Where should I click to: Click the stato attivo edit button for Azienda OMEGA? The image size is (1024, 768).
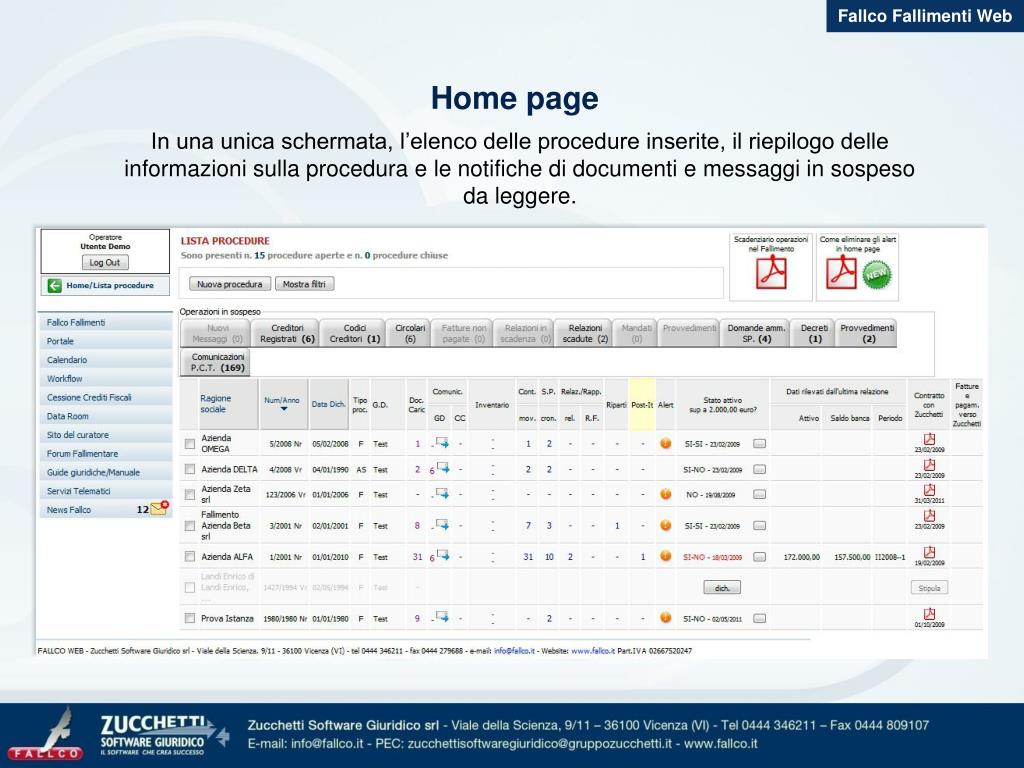point(759,444)
